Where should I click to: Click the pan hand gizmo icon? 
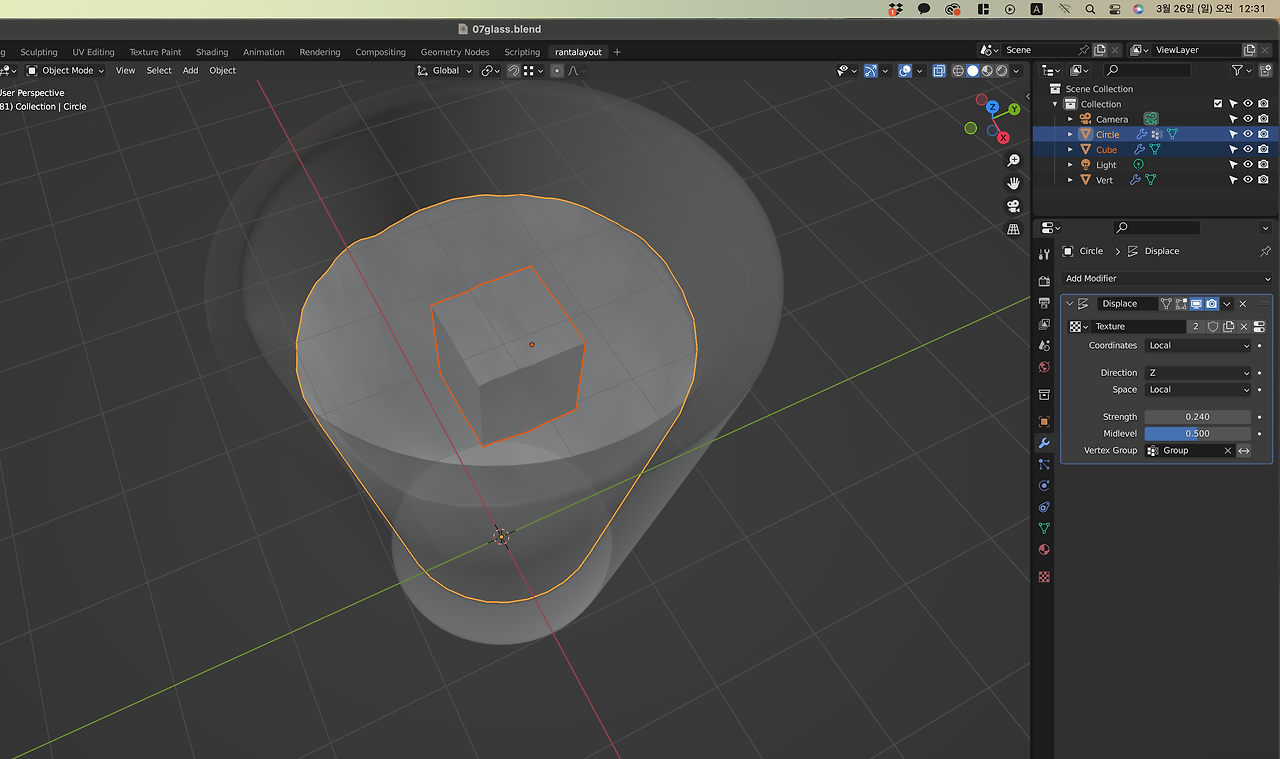click(1013, 183)
